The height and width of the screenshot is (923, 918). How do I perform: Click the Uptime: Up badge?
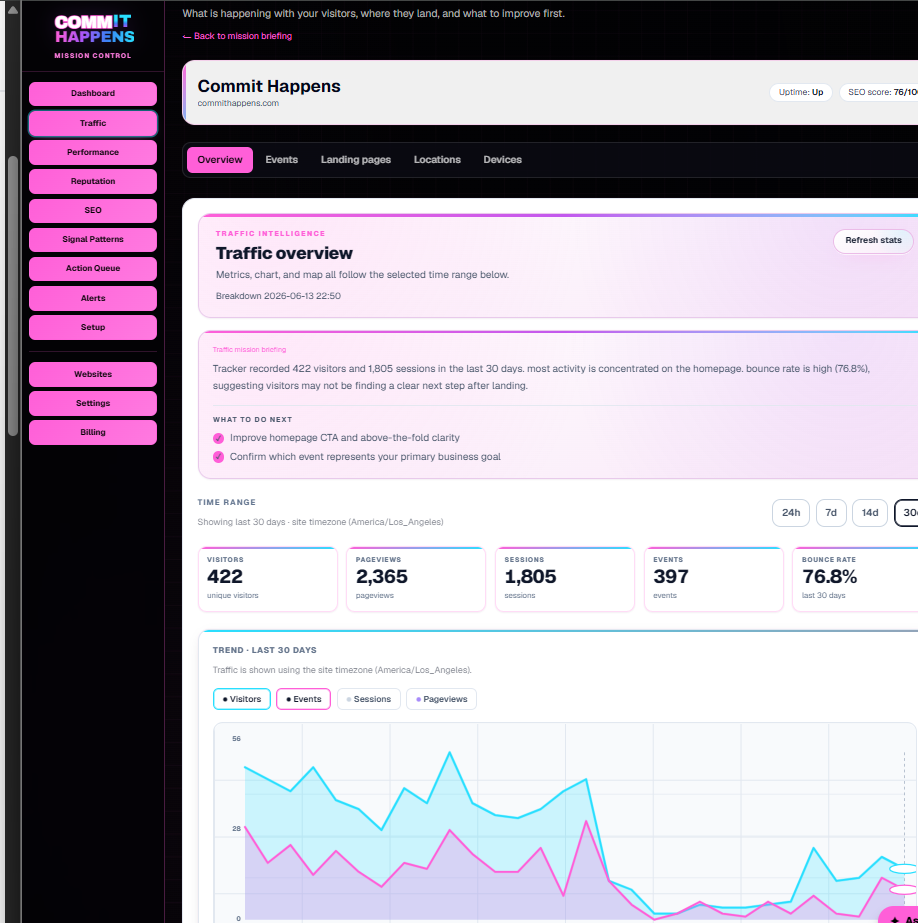(800, 92)
